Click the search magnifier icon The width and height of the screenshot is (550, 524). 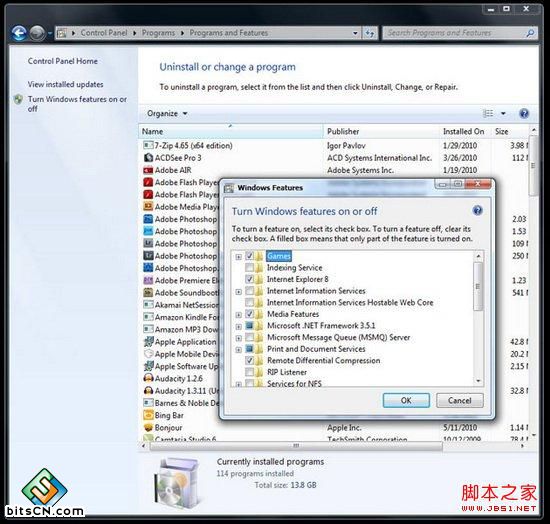pos(530,33)
